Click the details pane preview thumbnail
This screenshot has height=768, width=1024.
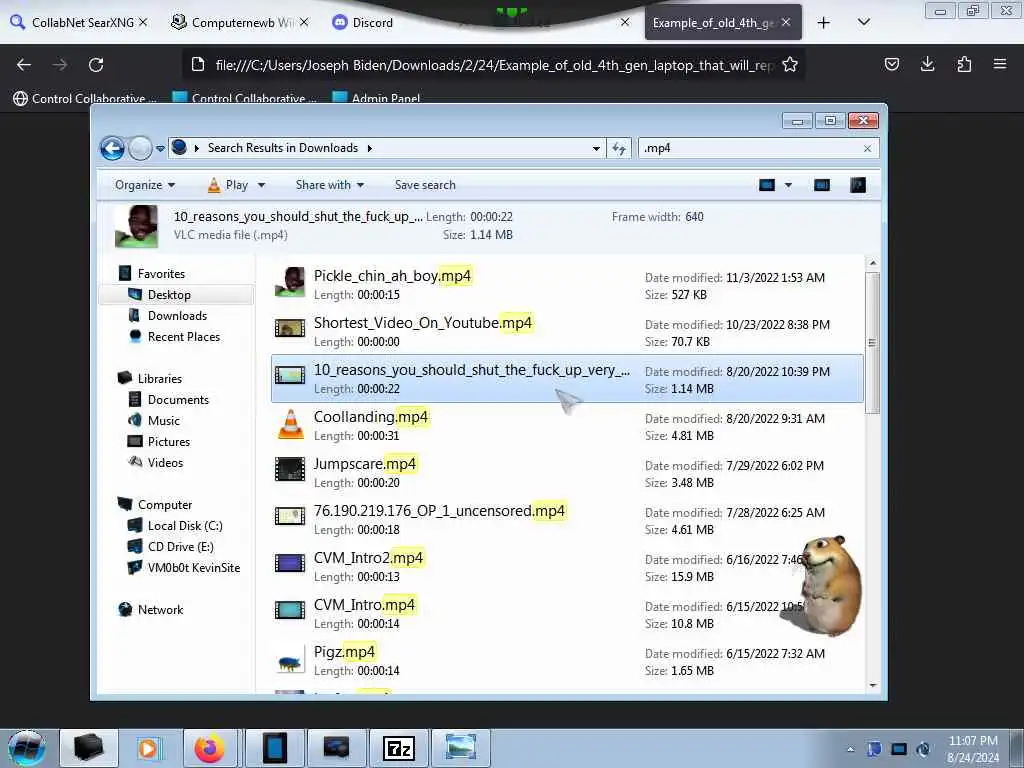(x=136, y=226)
